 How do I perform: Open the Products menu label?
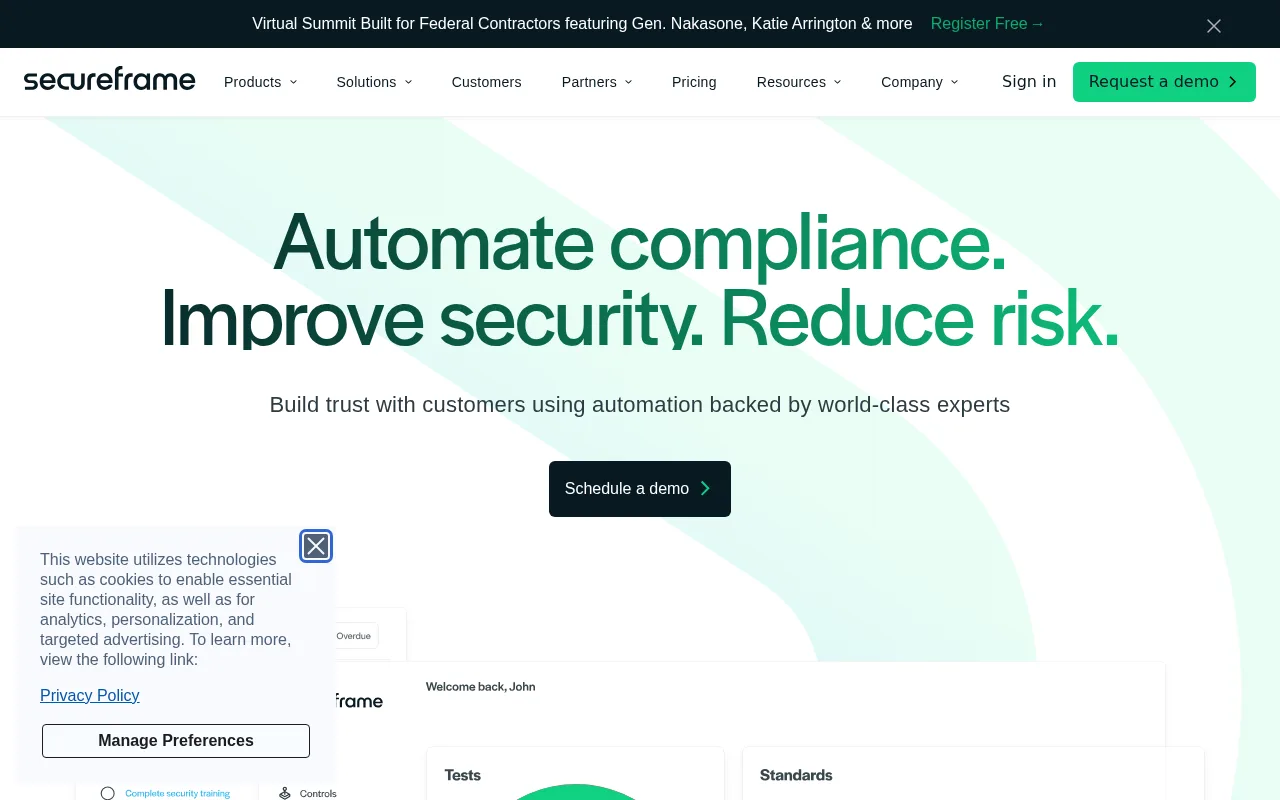pyautogui.click(x=252, y=82)
